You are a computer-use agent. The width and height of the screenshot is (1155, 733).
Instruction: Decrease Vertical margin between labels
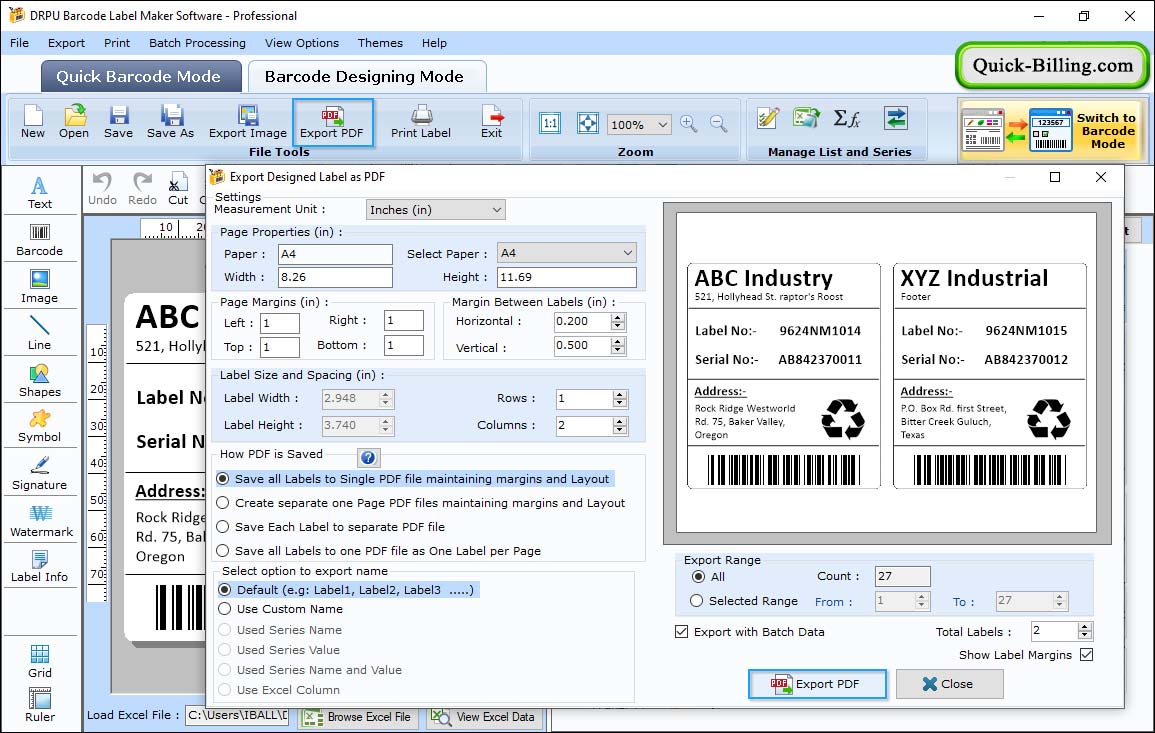tap(619, 350)
